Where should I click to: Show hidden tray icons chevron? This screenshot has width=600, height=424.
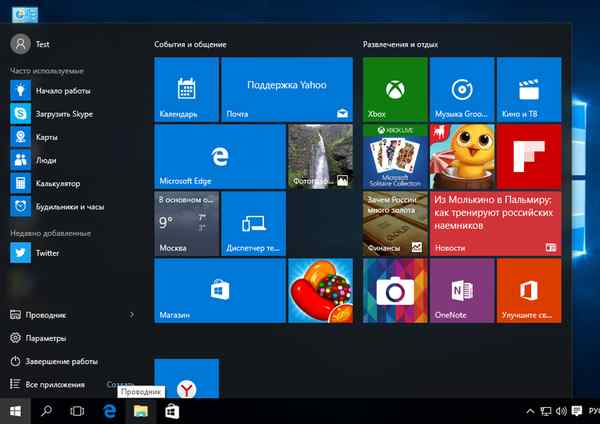pyautogui.click(x=530, y=411)
